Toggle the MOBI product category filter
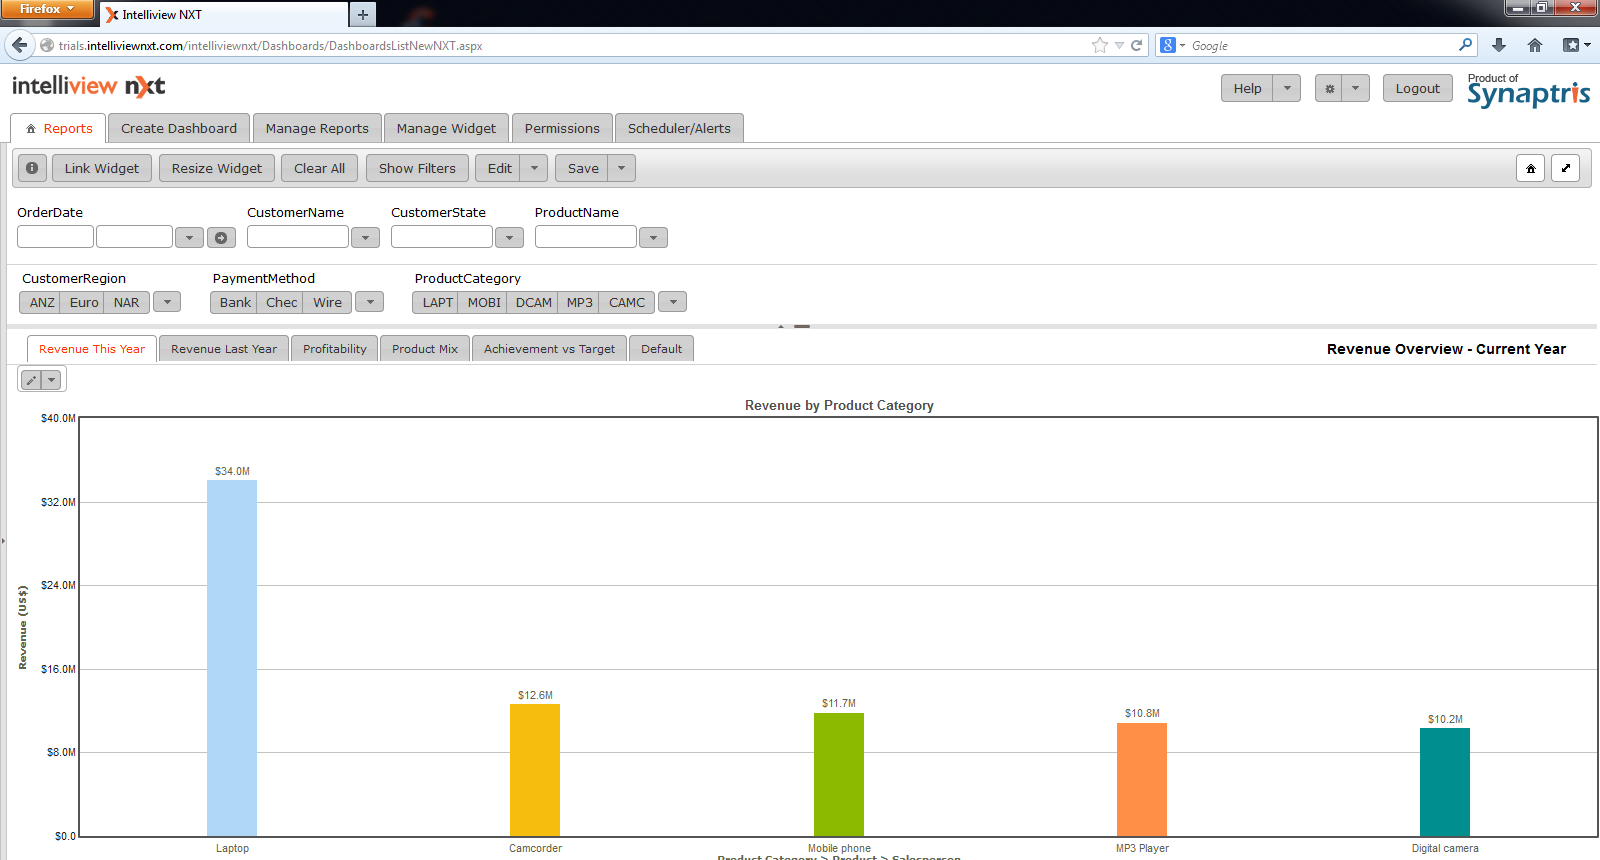 tap(484, 302)
